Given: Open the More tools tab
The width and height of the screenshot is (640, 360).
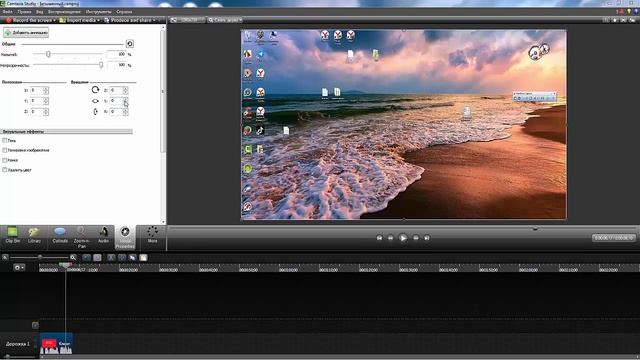Looking at the screenshot, I should pyautogui.click(x=152, y=236).
